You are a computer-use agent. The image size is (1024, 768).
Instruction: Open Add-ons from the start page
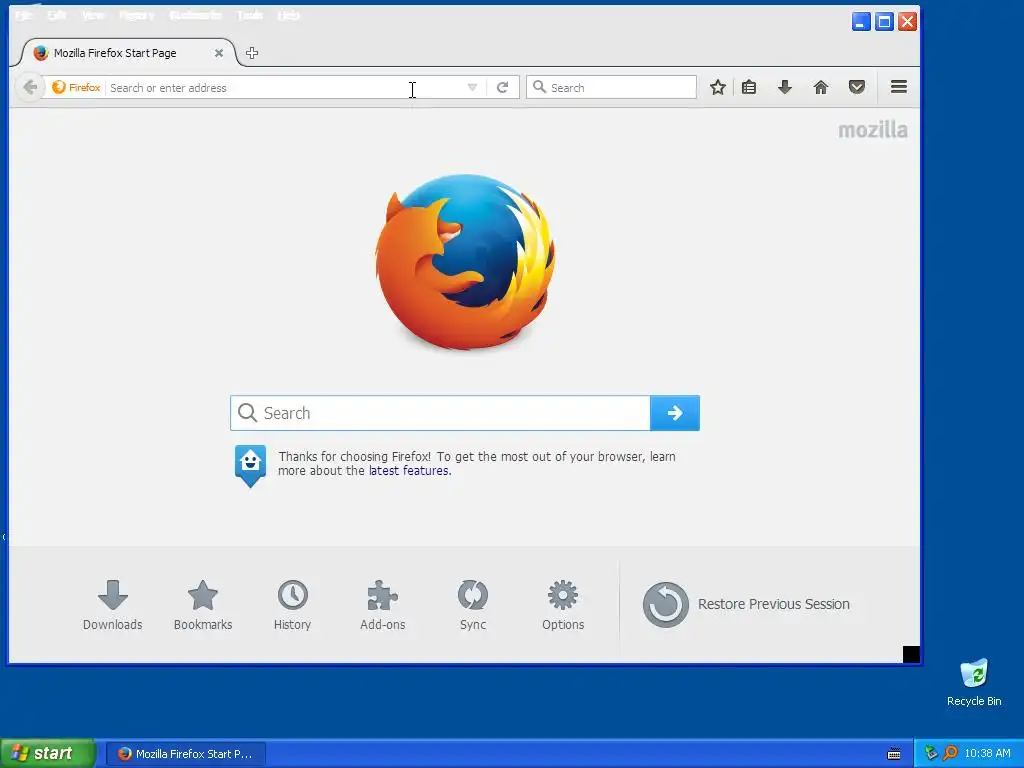click(x=383, y=605)
